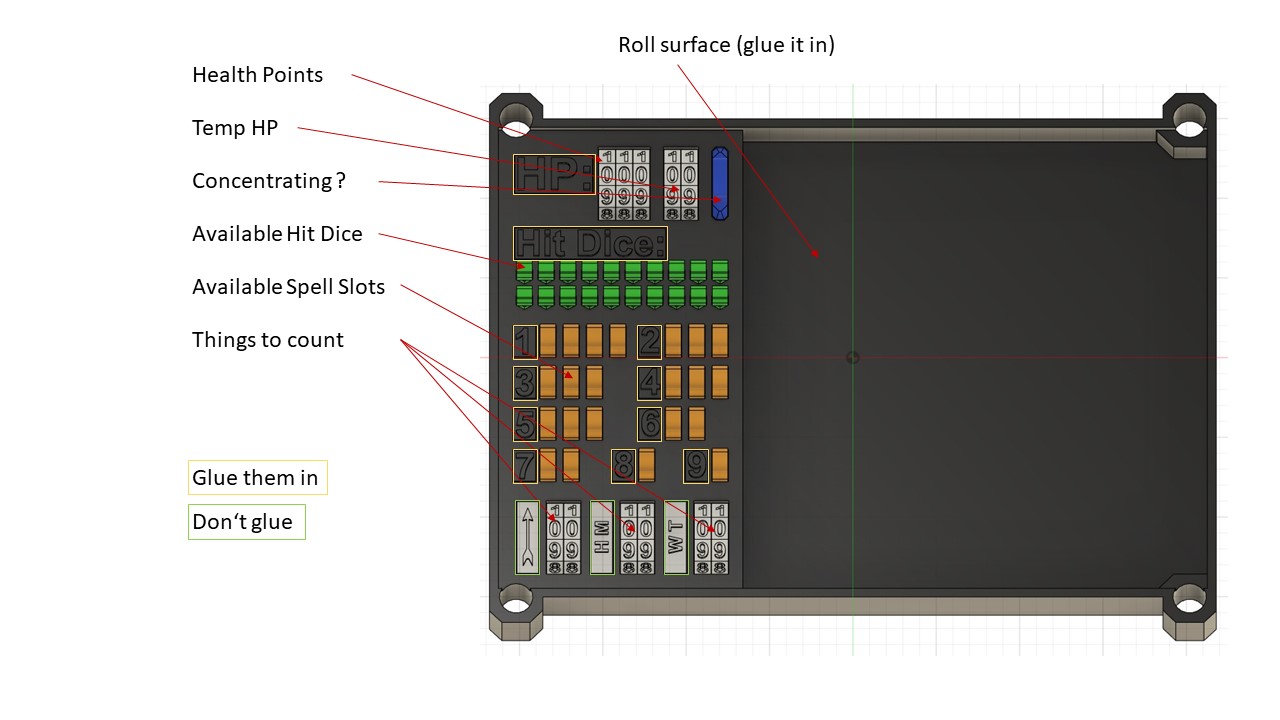Click the spell level 4 number plate
This screenshot has height=720, width=1280.
(650, 382)
